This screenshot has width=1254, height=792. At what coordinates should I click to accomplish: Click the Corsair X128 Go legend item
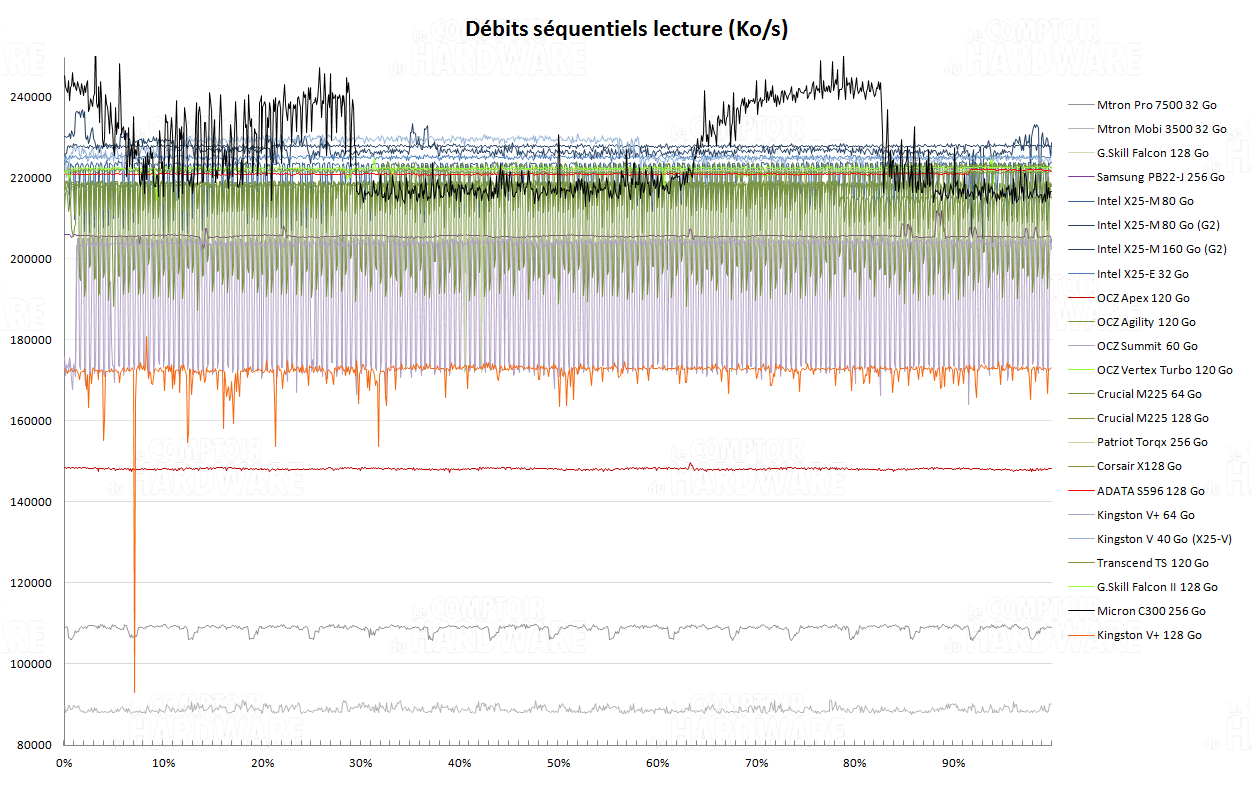(x=1139, y=466)
